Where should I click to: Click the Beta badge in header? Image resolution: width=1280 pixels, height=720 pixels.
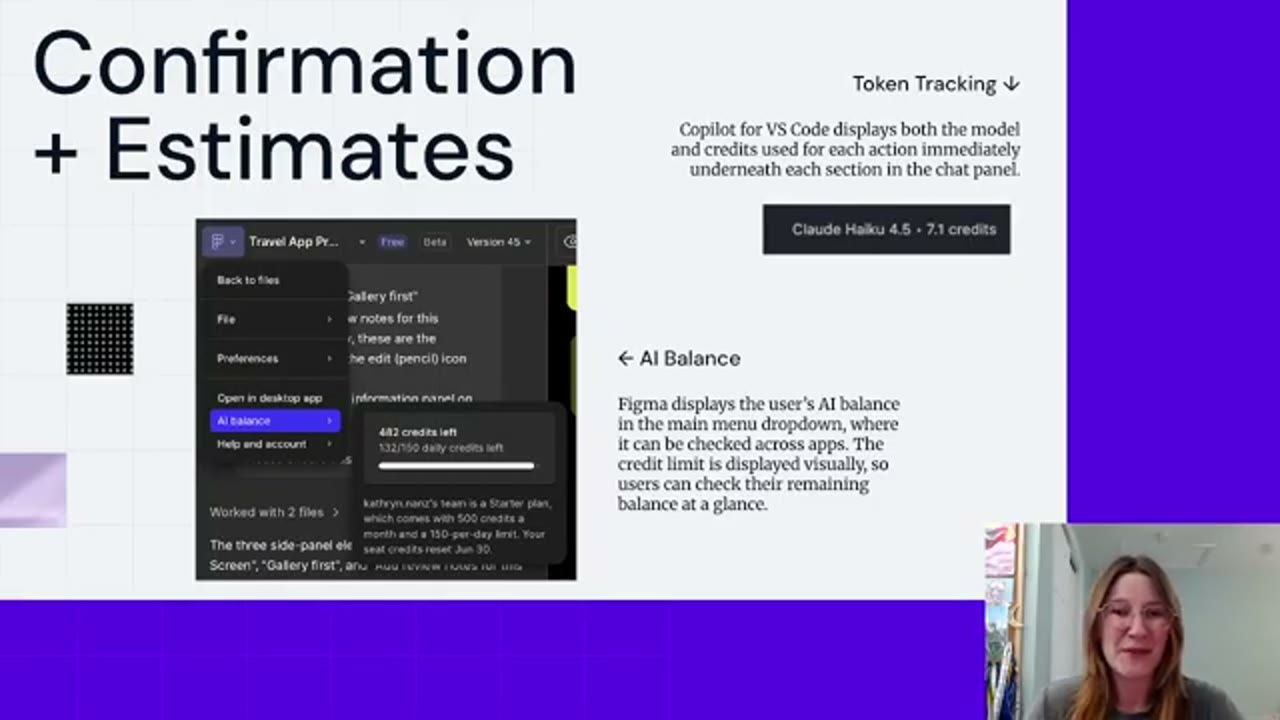click(x=434, y=242)
